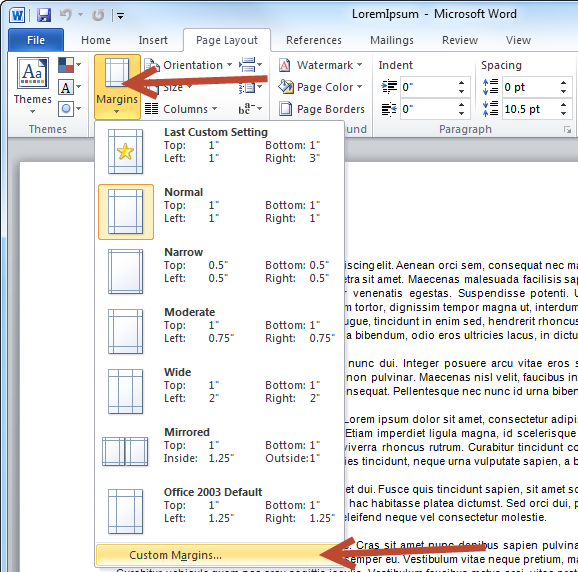Increase Spacing Before with up arrow
The image size is (578, 572).
coord(563,83)
